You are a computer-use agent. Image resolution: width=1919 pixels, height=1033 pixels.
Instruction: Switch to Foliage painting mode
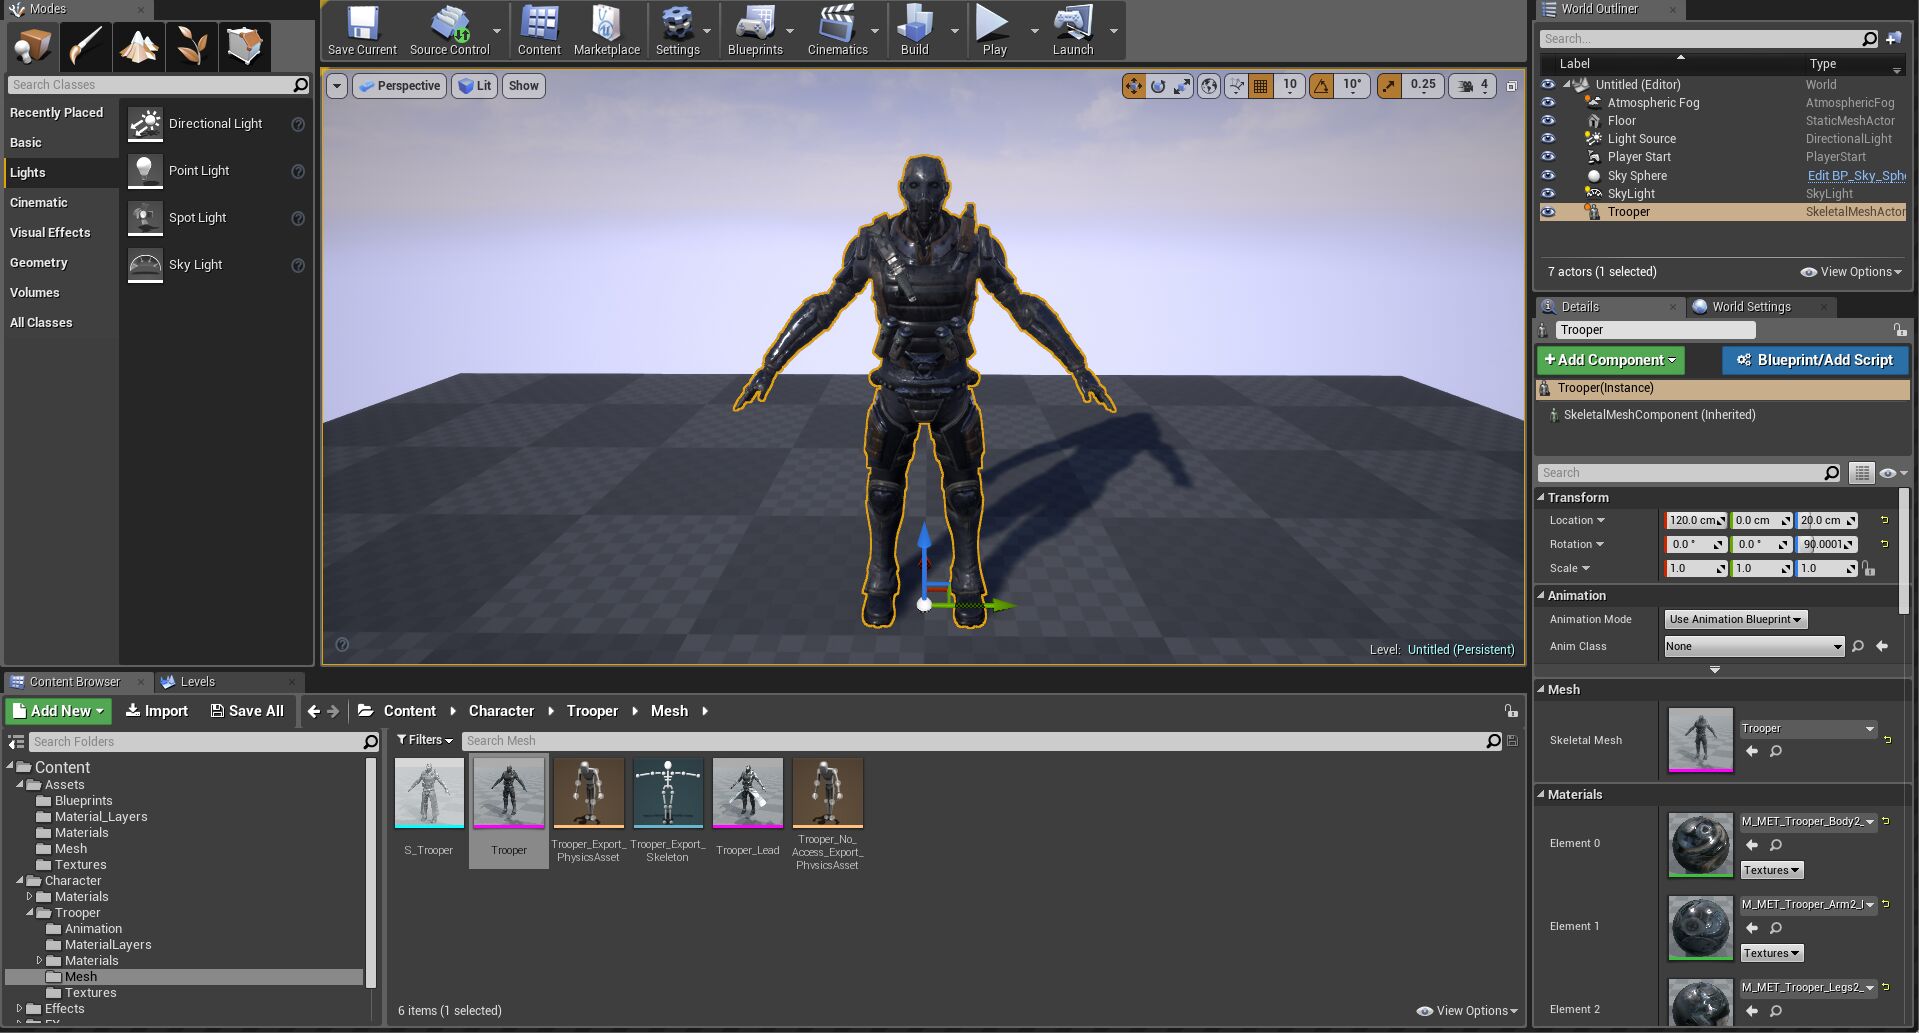(191, 46)
